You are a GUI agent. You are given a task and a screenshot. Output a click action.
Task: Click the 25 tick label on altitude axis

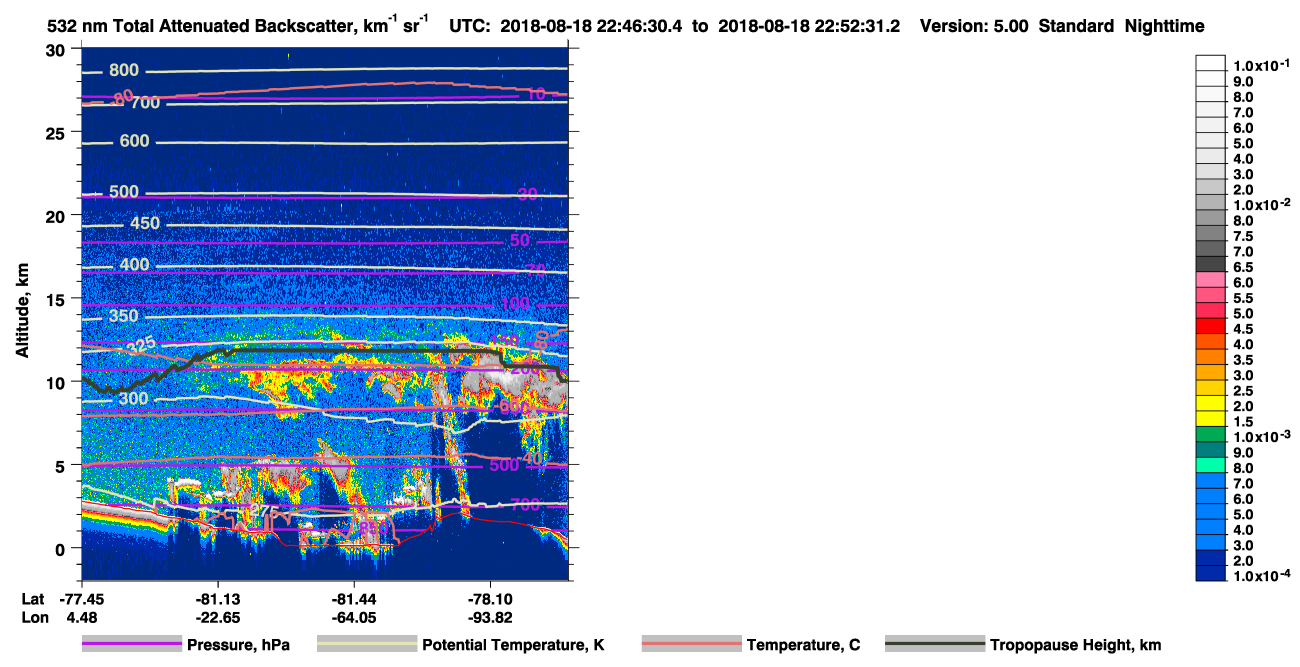[x=58, y=133]
